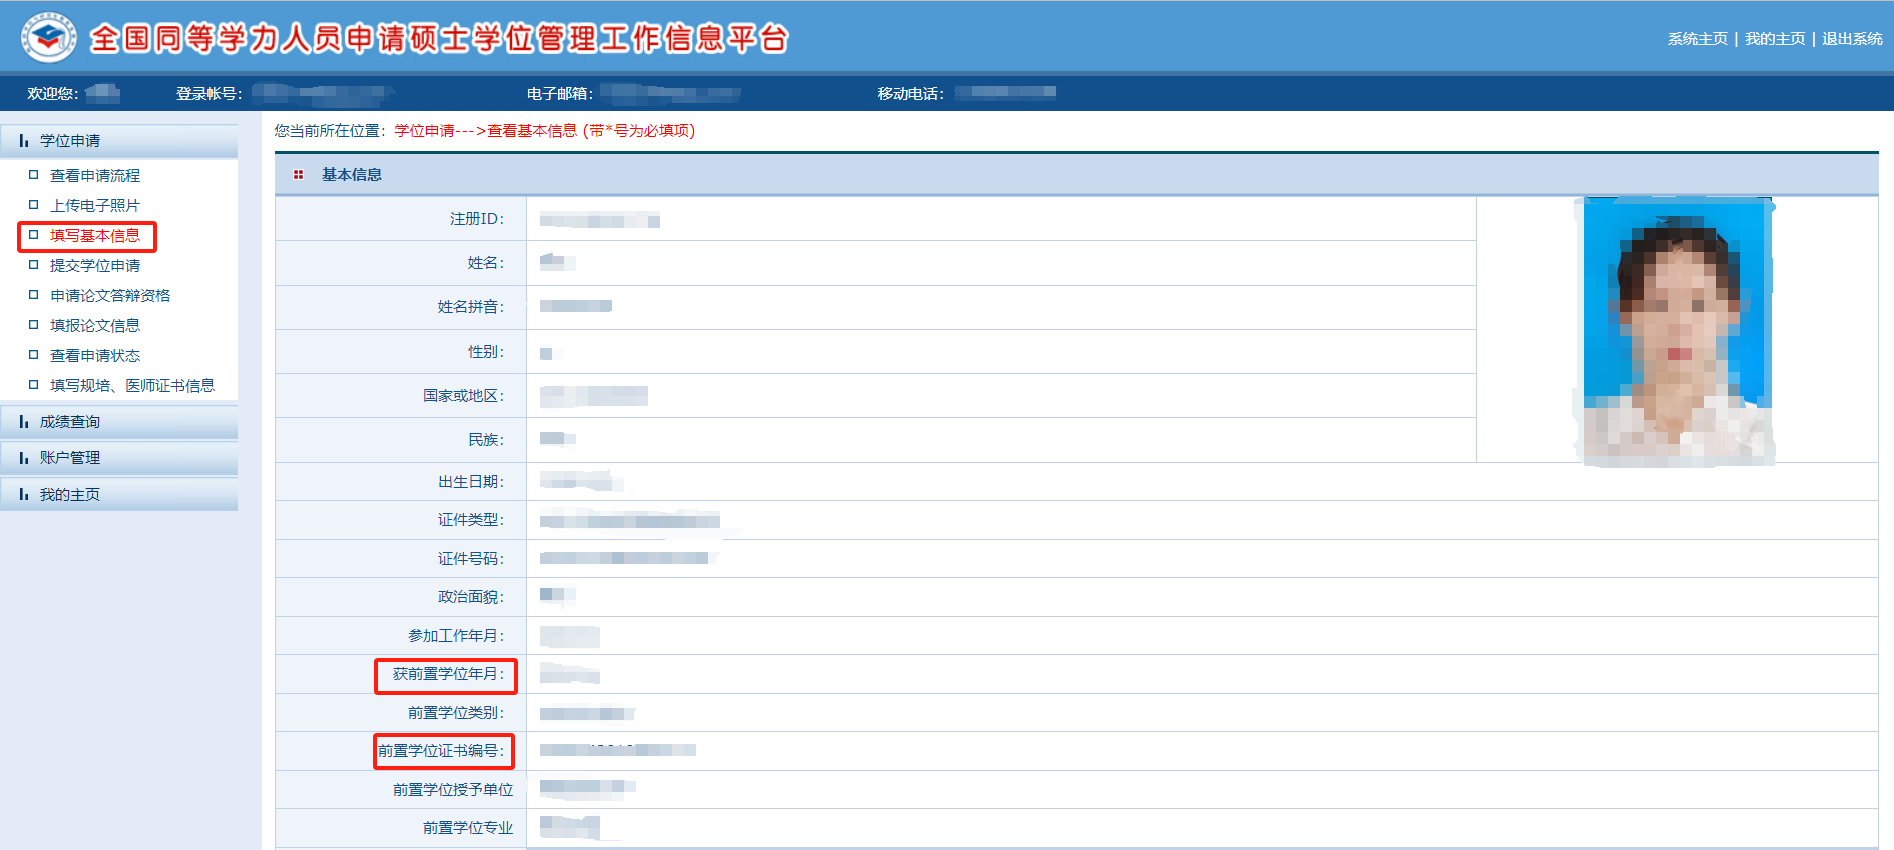The width and height of the screenshot is (1894, 850).
Task: Open 填写规培、医师证书信息 entry
Action: click(132, 386)
